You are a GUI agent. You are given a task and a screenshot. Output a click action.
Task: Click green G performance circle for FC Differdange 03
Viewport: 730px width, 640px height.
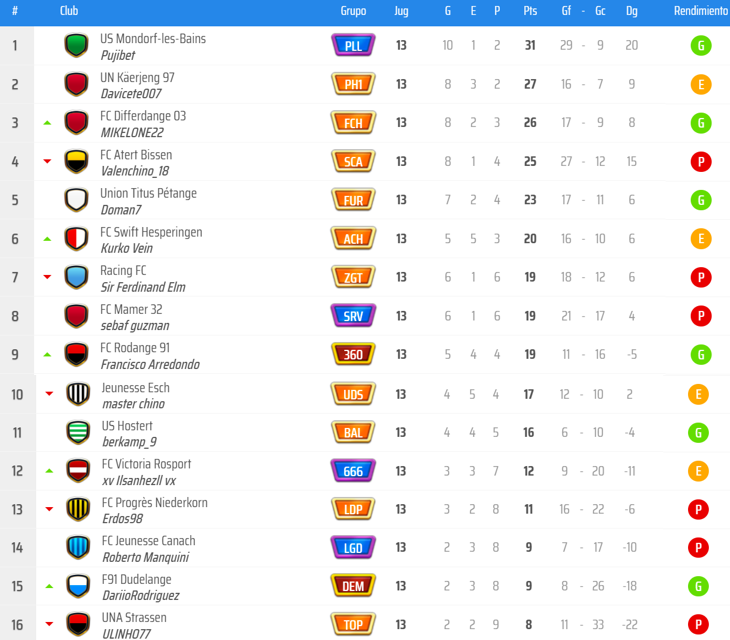[701, 123]
